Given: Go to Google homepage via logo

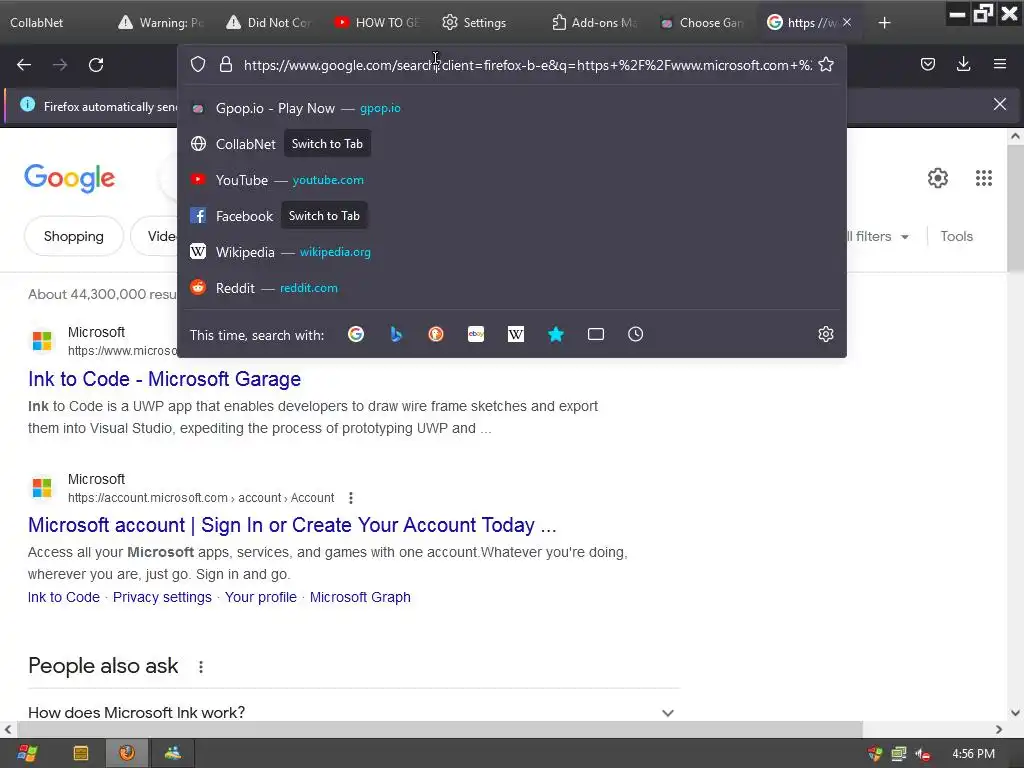Looking at the screenshot, I should tap(70, 178).
